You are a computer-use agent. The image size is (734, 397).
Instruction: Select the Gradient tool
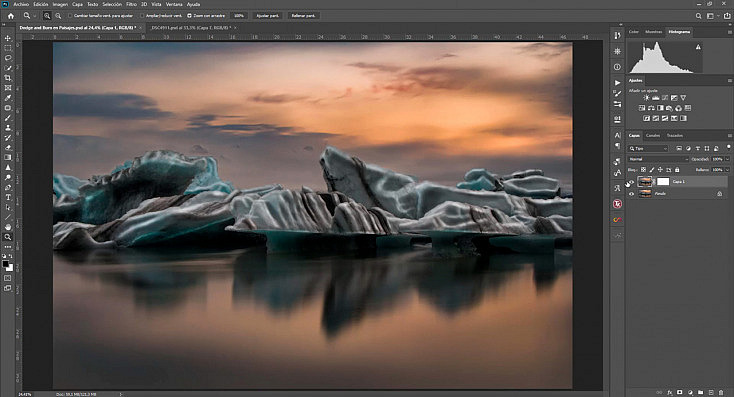pos(7,158)
